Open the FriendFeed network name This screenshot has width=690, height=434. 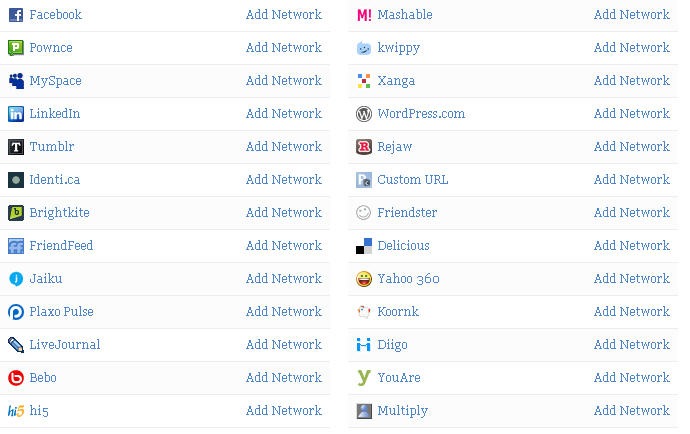(61, 246)
